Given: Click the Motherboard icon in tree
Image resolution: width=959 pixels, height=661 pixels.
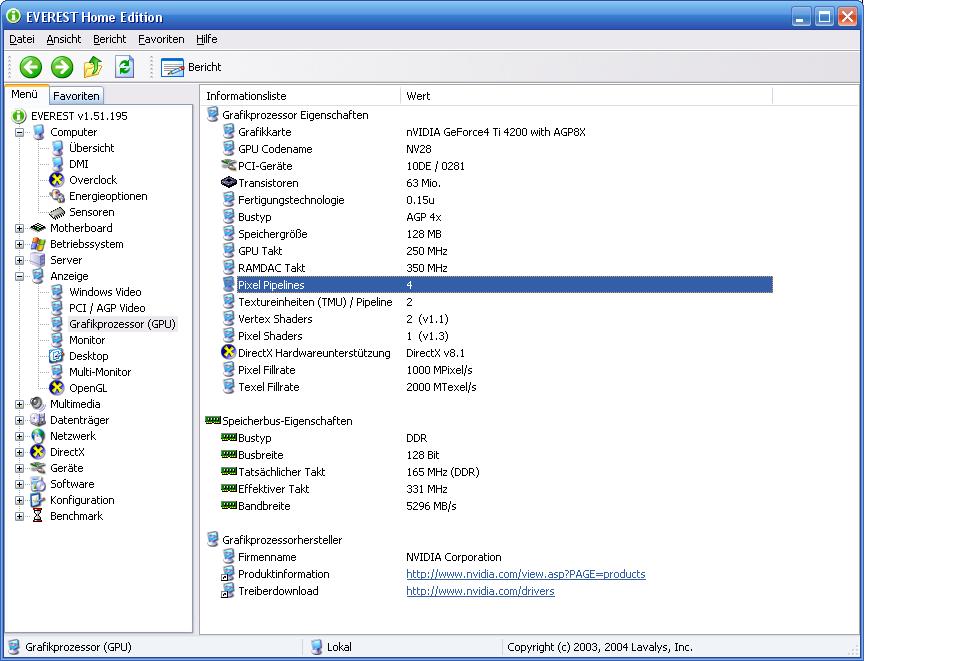Looking at the screenshot, I should (38, 227).
